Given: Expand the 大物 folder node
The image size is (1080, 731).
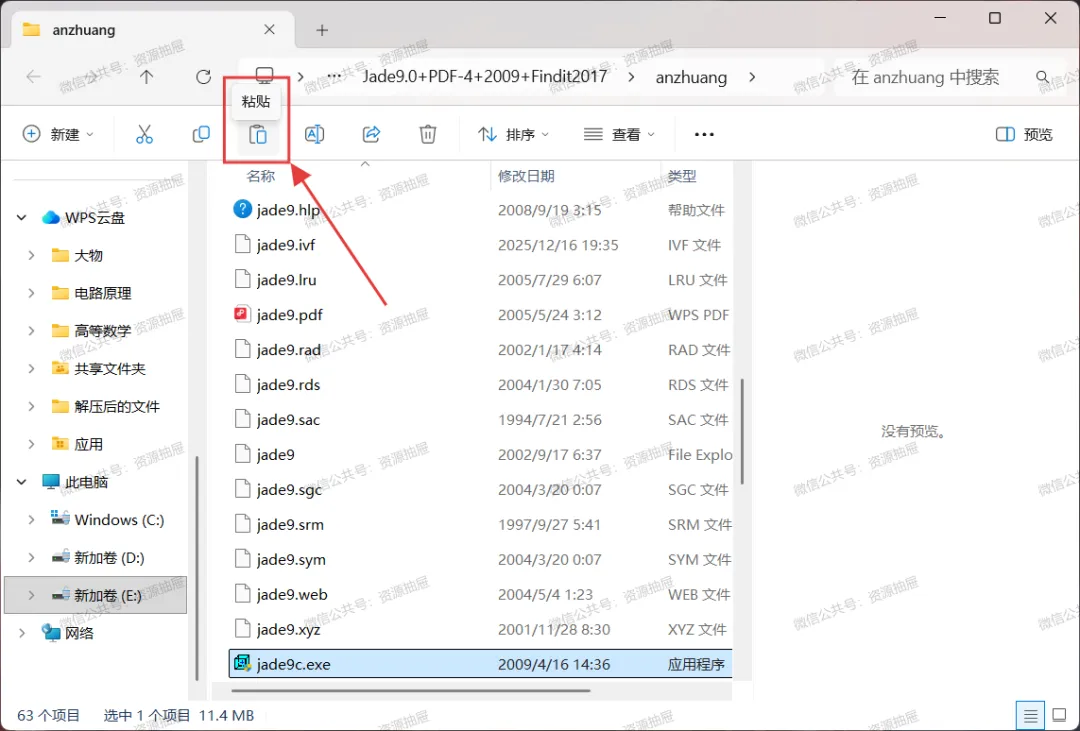Looking at the screenshot, I should (x=31, y=256).
